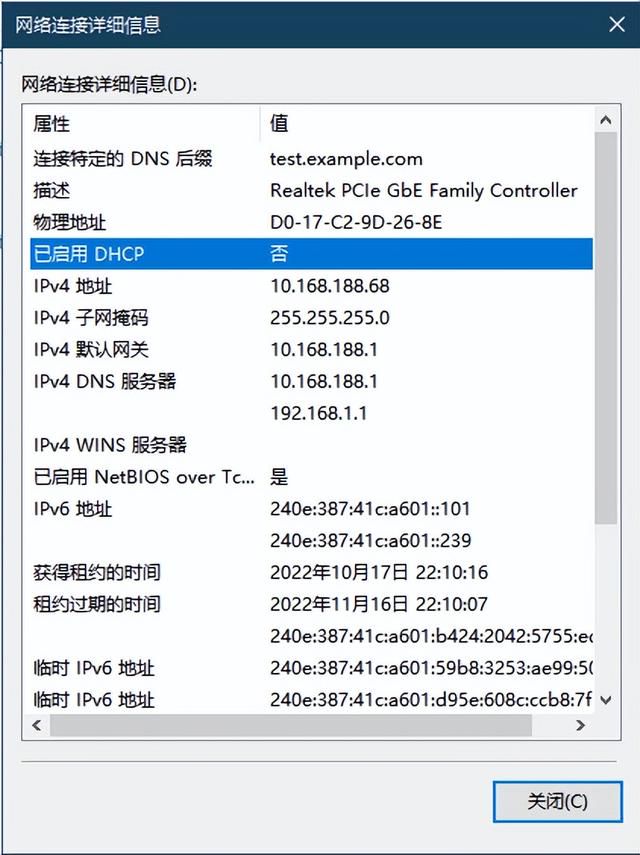Click the vertical scrollbar down arrow
This screenshot has height=855, width=640.
click(606, 700)
